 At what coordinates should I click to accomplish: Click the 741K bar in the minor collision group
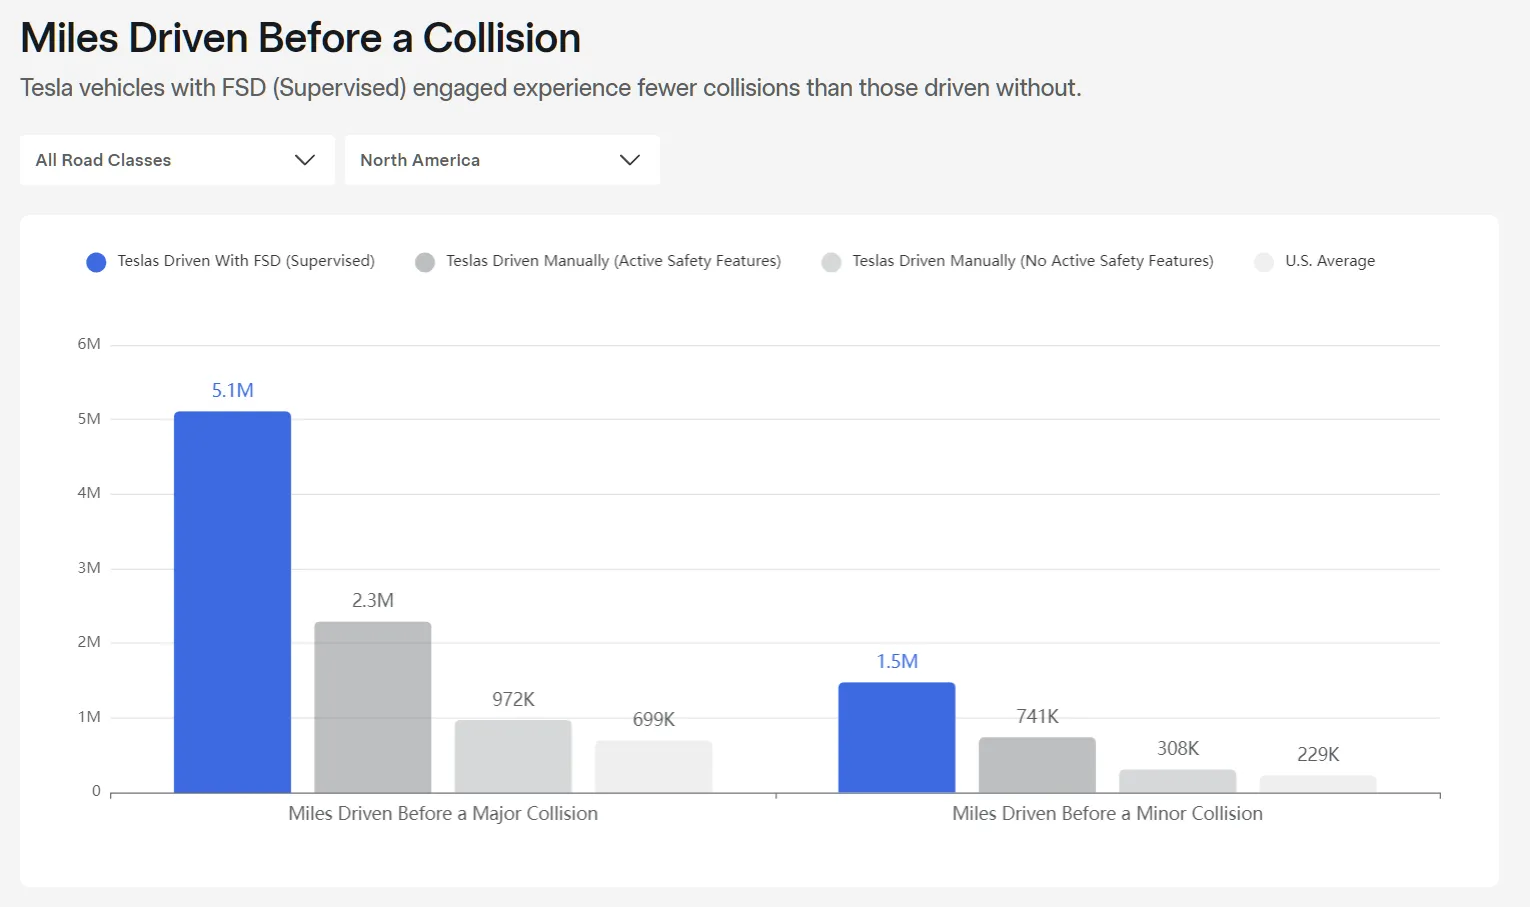tap(1037, 765)
